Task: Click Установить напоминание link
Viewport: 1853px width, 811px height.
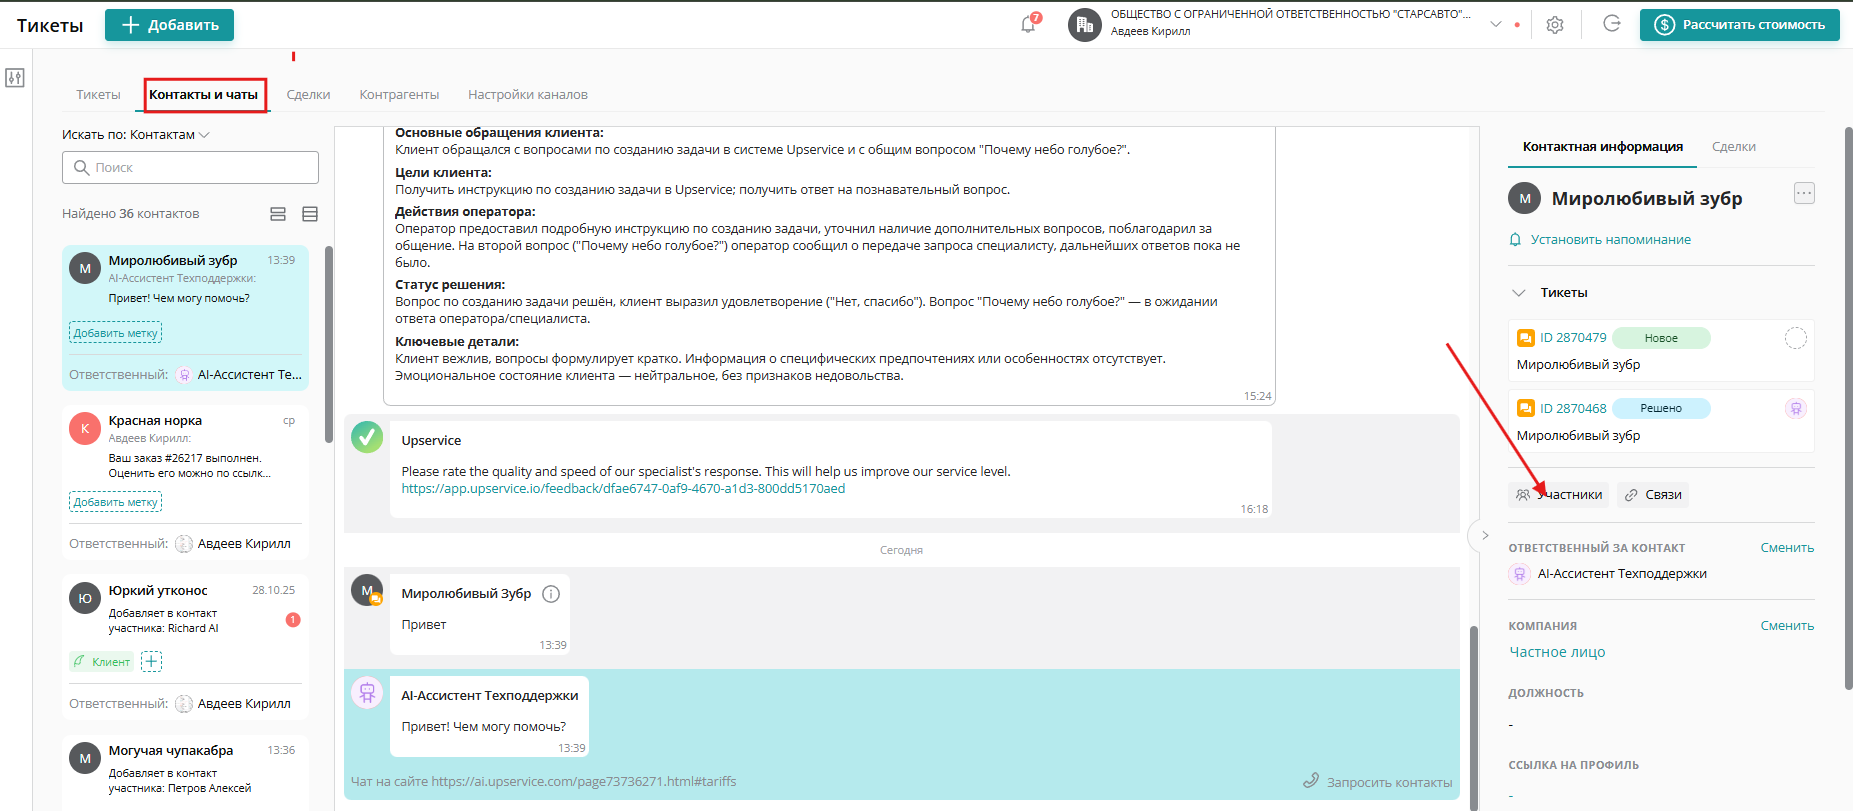Action: (x=1610, y=240)
